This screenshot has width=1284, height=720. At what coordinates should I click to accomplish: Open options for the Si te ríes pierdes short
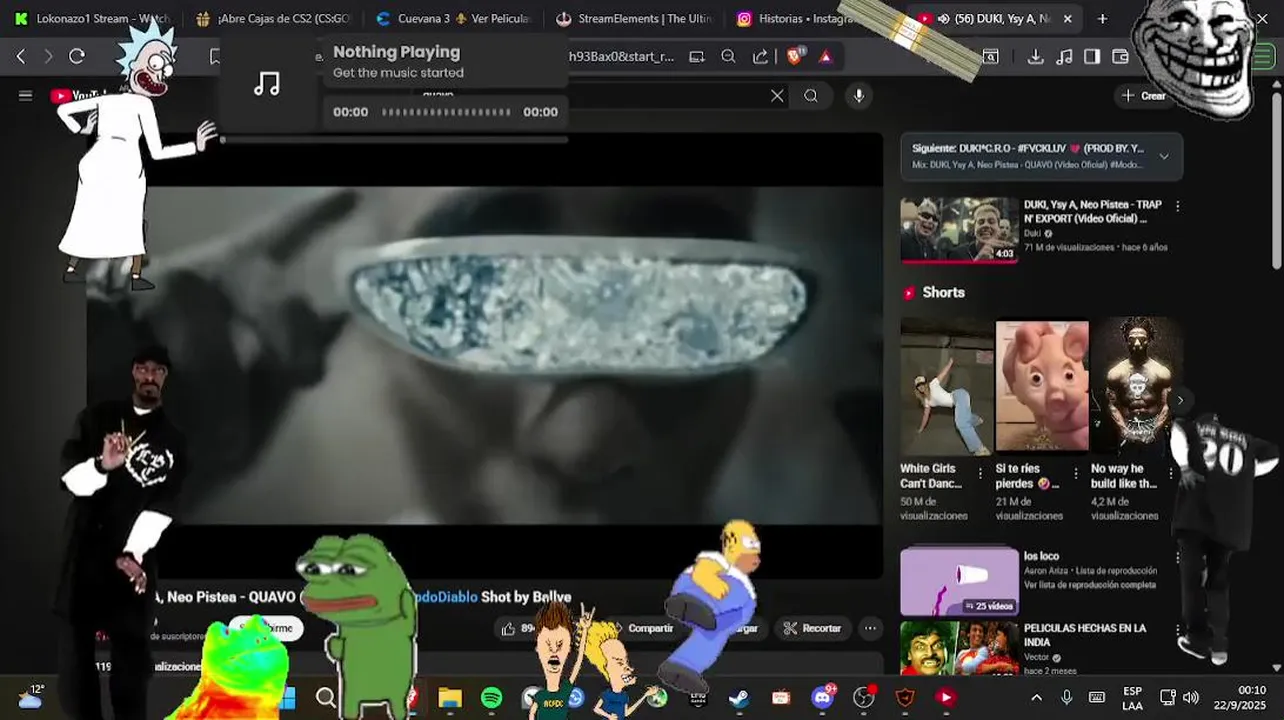[x=1076, y=473]
